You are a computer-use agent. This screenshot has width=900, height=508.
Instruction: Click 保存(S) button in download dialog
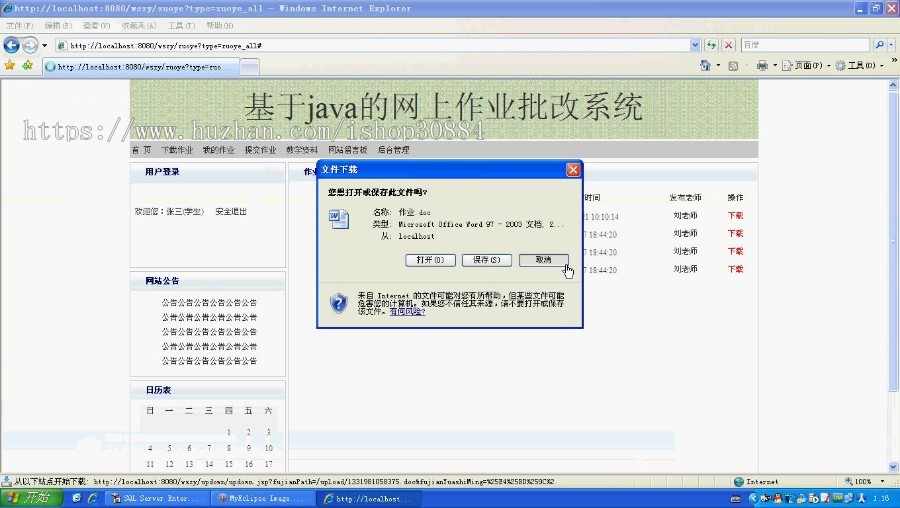coord(487,260)
